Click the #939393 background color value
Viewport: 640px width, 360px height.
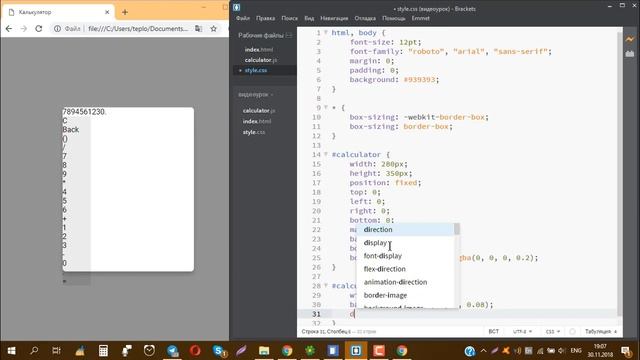coord(420,80)
